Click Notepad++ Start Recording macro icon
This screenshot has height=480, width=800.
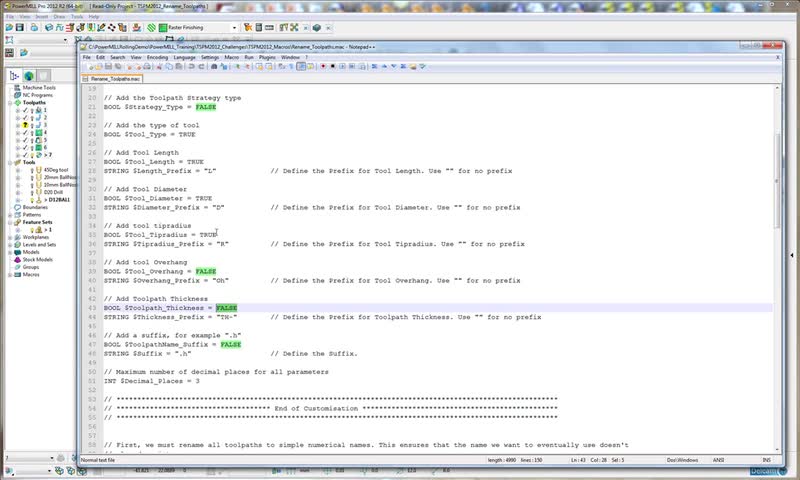pyautogui.click(x=322, y=66)
